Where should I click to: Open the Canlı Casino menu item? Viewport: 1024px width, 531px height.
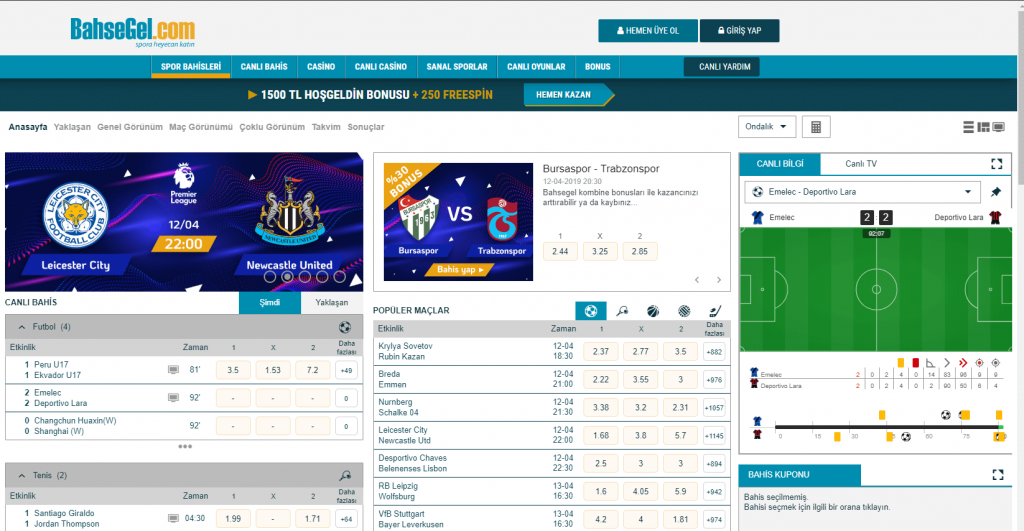tap(380, 67)
